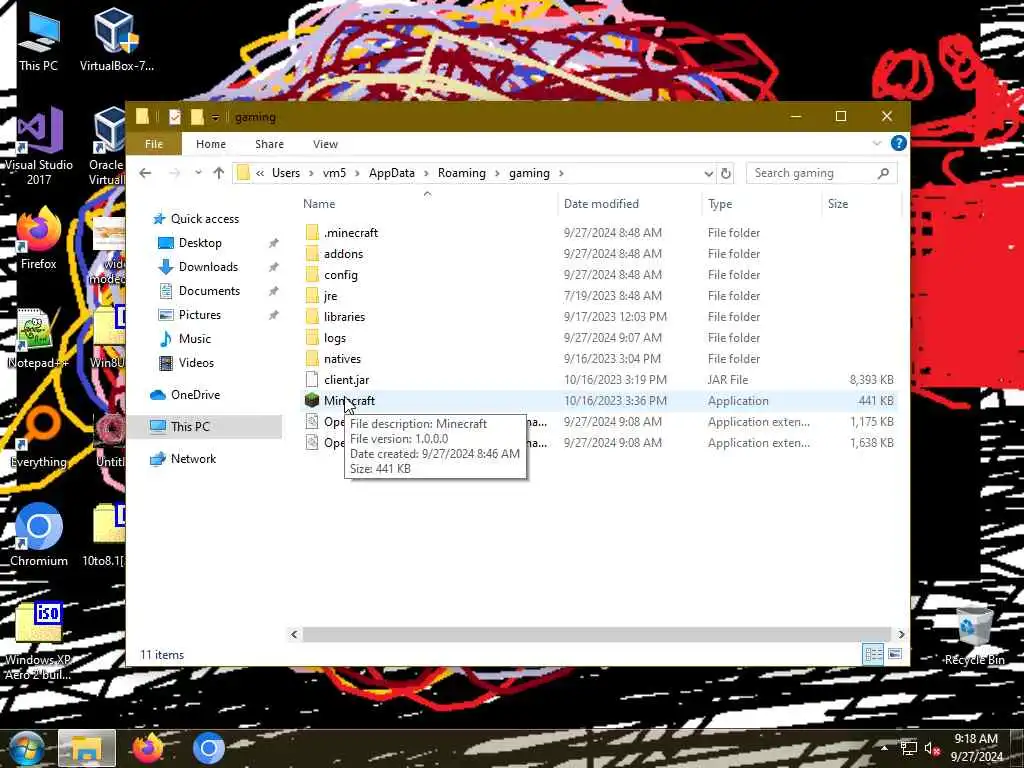Click the horizontal scrollbar left arrow
This screenshot has height=768, width=1024.
[294, 634]
